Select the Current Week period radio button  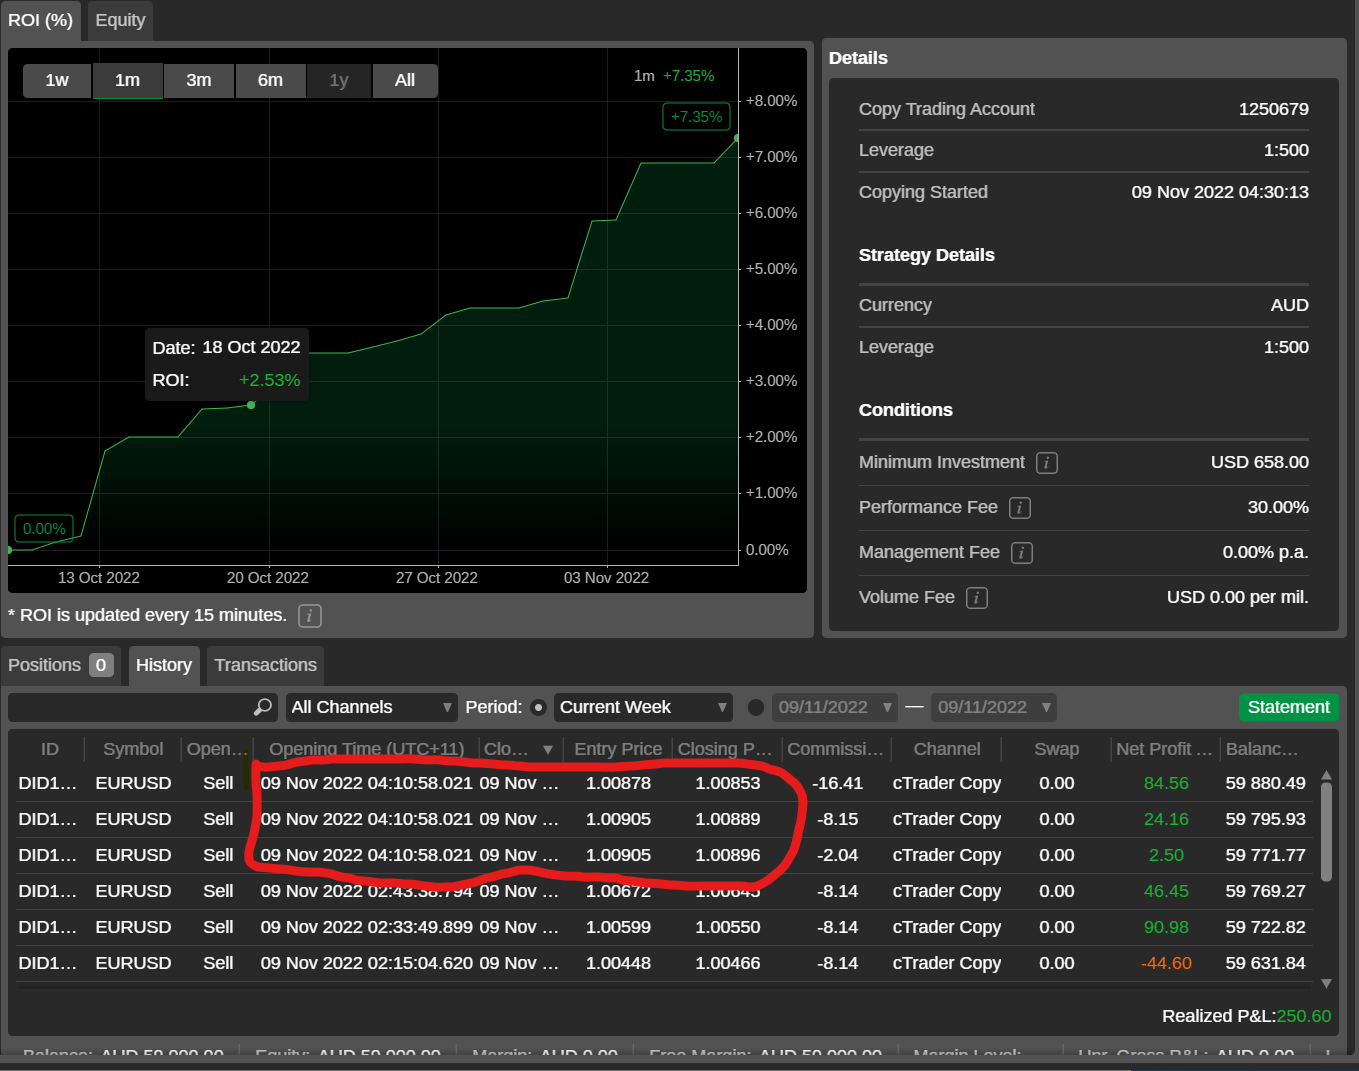coord(538,708)
